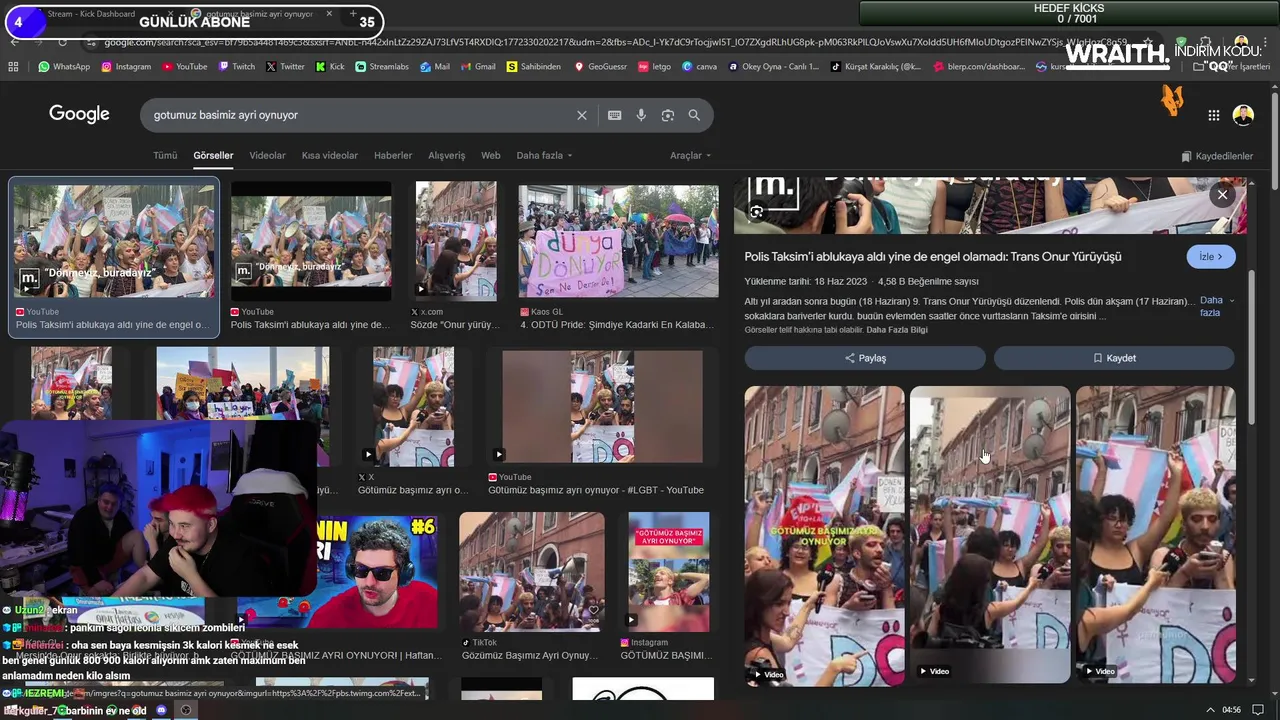Open OBS Studio from the taskbar
Viewport: 1280px width, 720px height.
(x=185, y=710)
